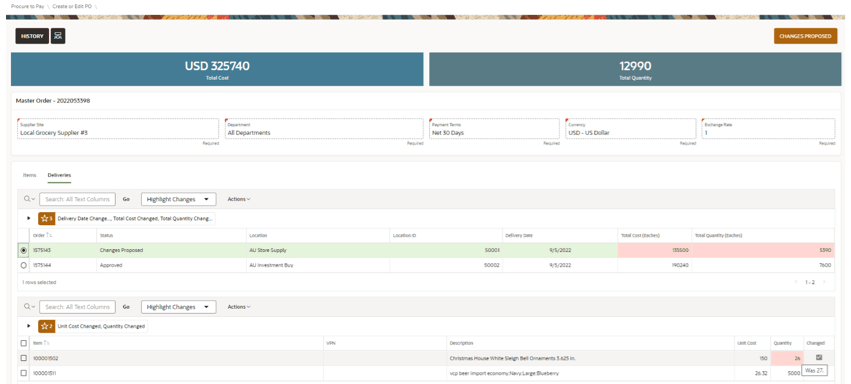Image resolution: width=851 pixels, height=384 pixels.
Task: Select the Deliveries tab
Action: (59, 175)
